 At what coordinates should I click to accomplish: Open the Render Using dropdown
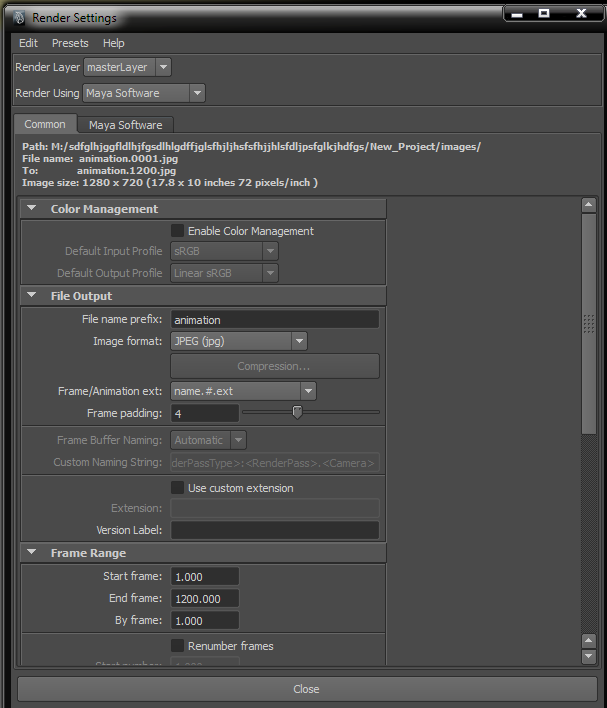click(144, 93)
